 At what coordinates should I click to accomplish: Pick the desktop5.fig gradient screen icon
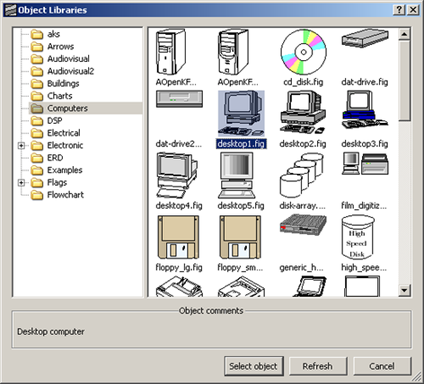[x=237, y=175]
